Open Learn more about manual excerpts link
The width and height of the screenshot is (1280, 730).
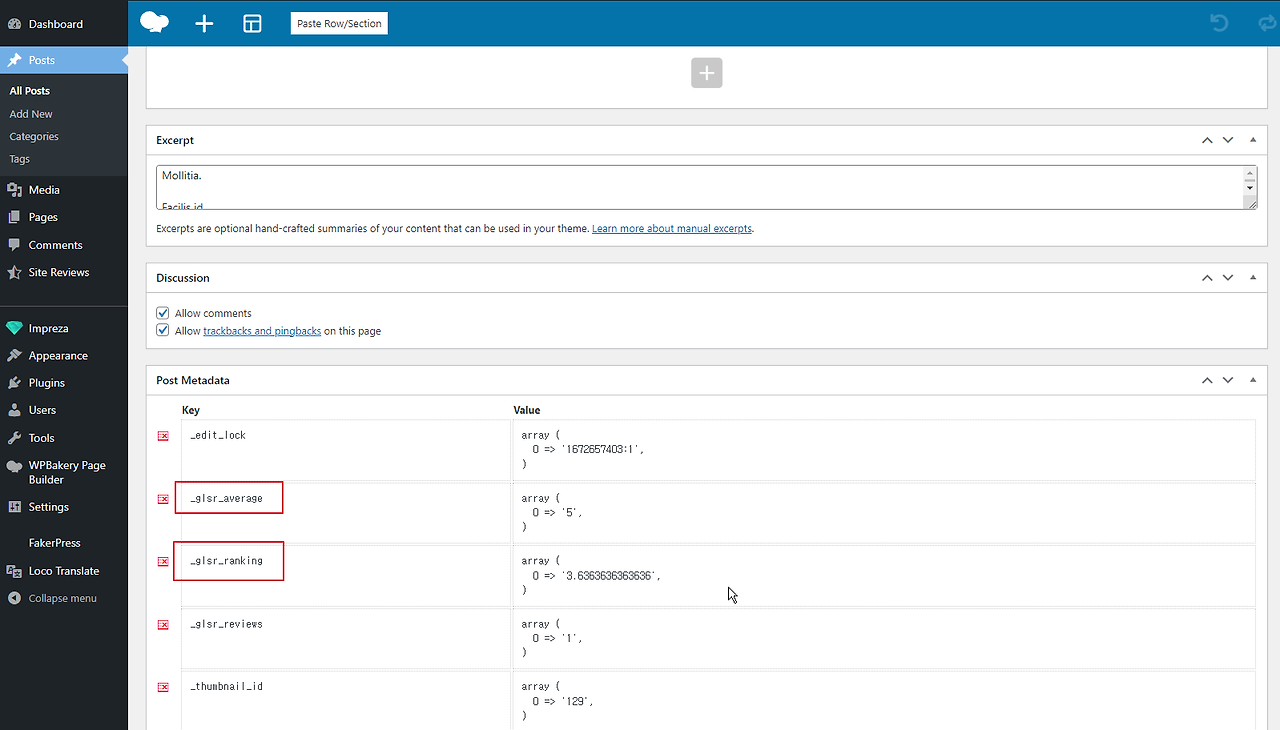pos(672,229)
